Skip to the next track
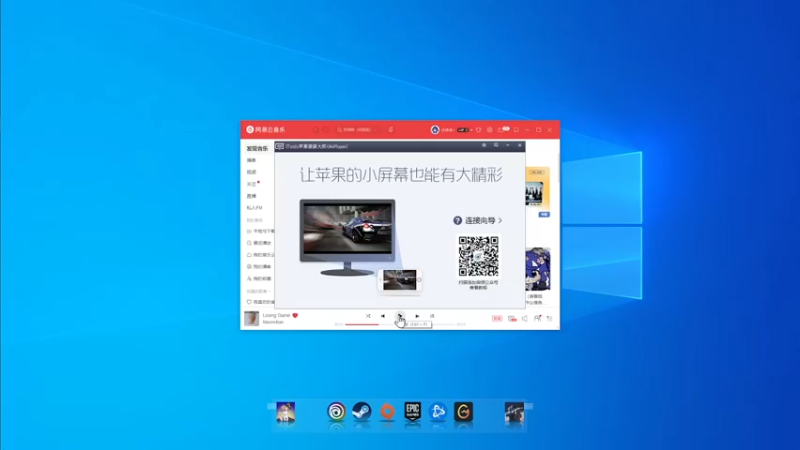 pos(417,316)
